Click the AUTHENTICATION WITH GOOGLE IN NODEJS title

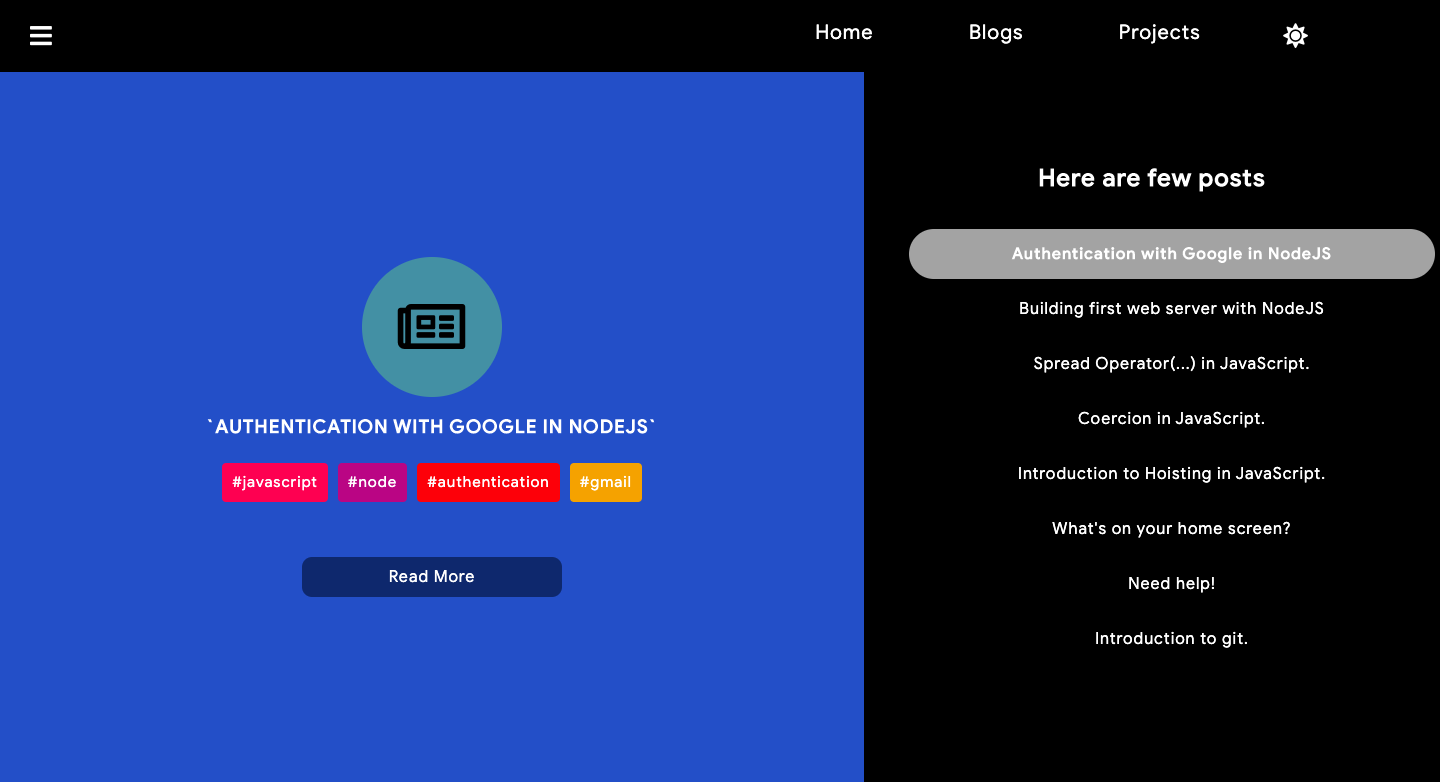(432, 427)
